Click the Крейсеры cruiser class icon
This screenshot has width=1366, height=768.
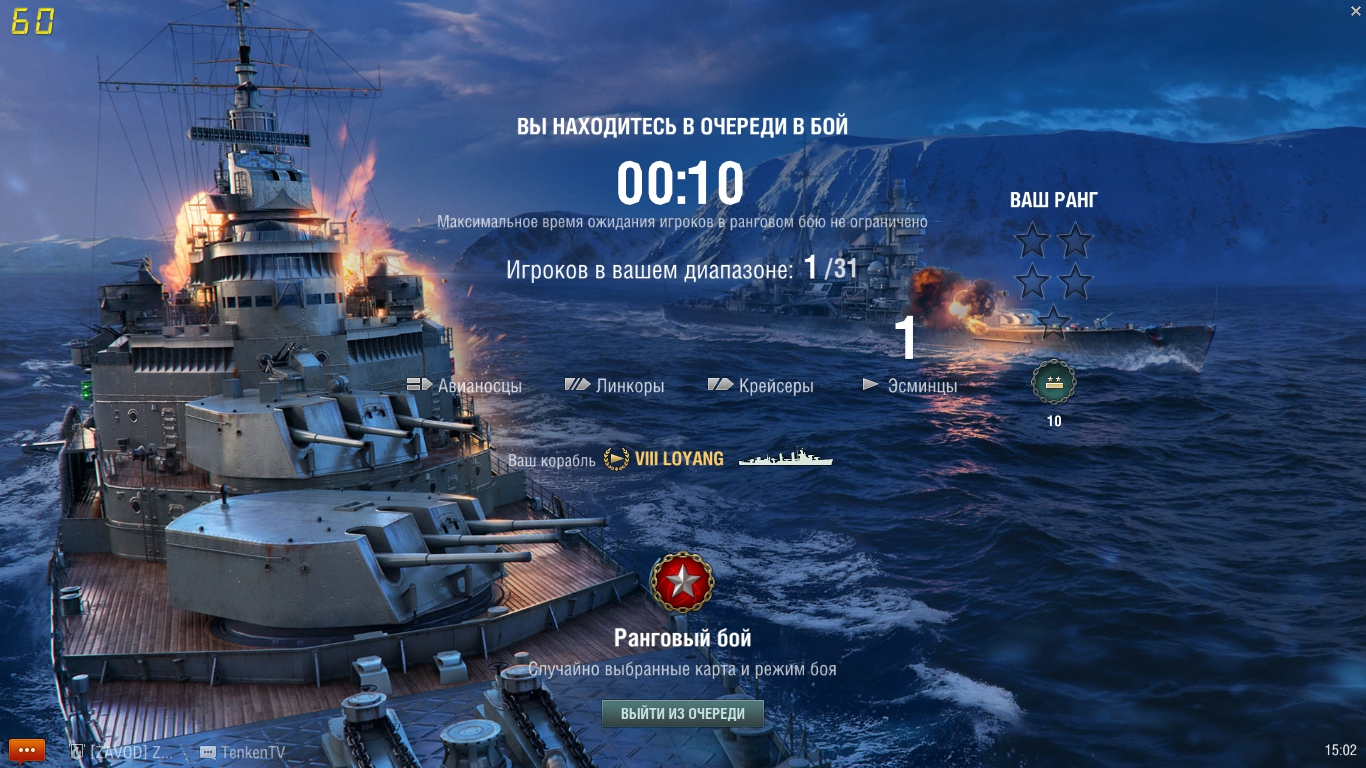click(721, 385)
